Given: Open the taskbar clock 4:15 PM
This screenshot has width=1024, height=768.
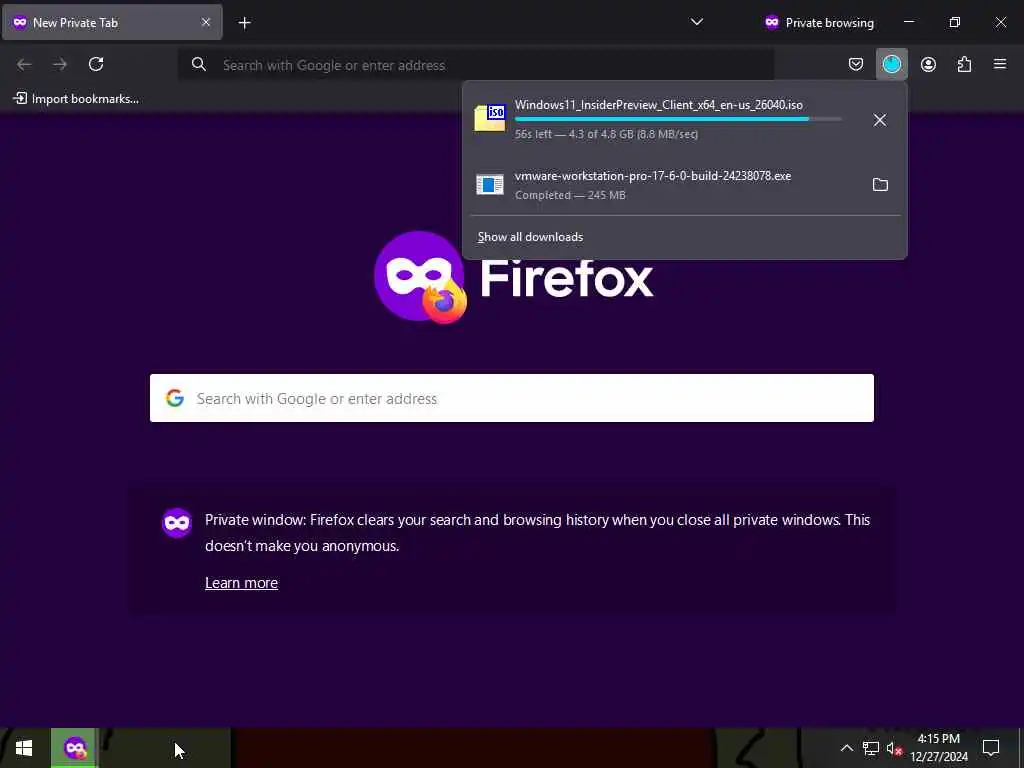Looking at the screenshot, I should coord(939,748).
